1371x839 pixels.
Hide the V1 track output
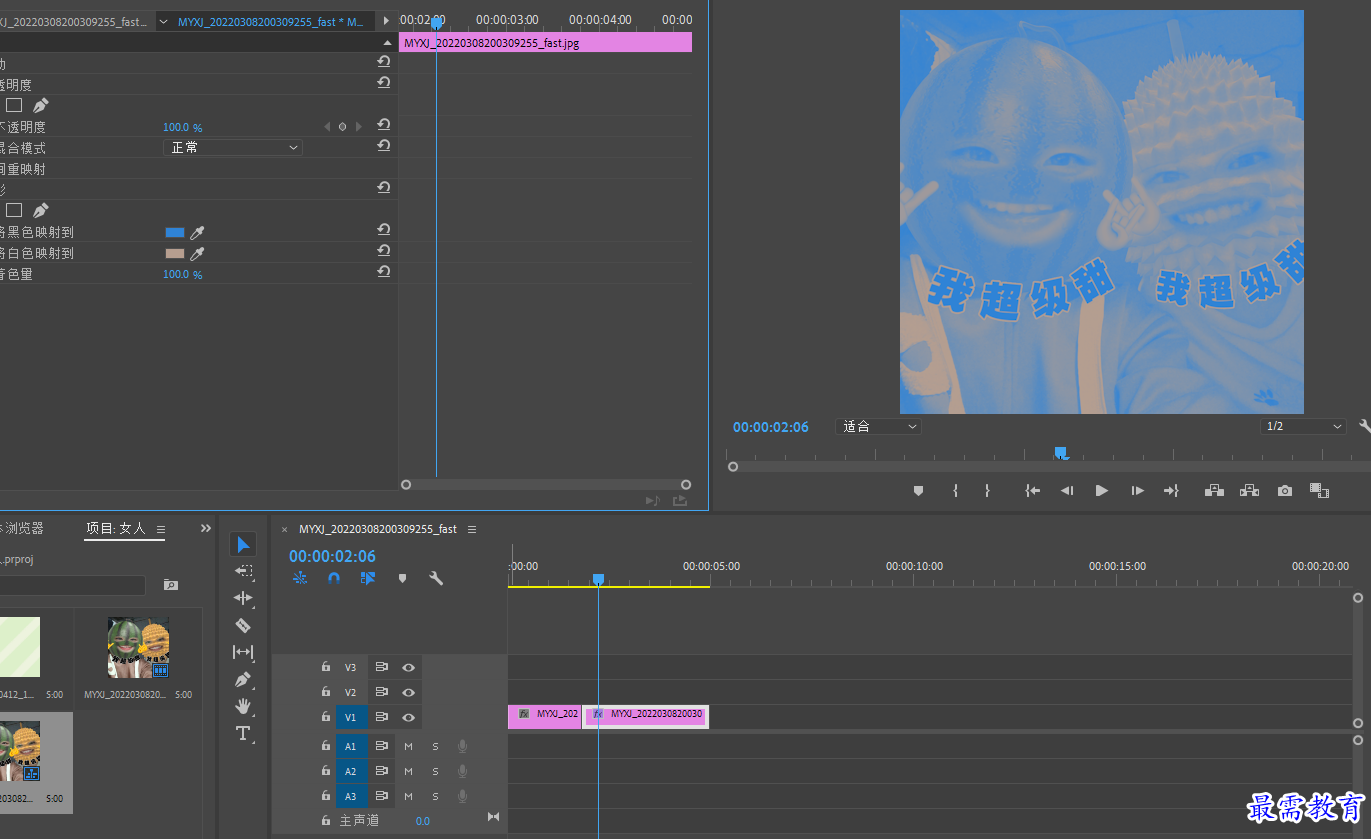pyautogui.click(x=409, y=717)
